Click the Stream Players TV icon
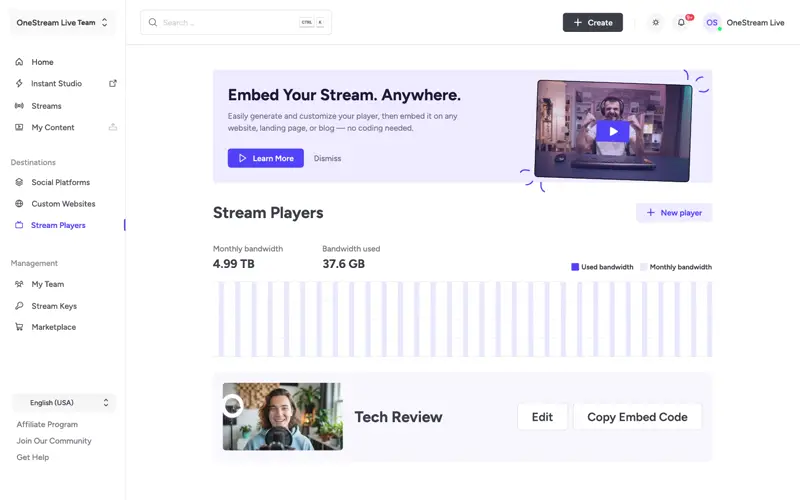The image size is (800, 500). click(19, 225)
